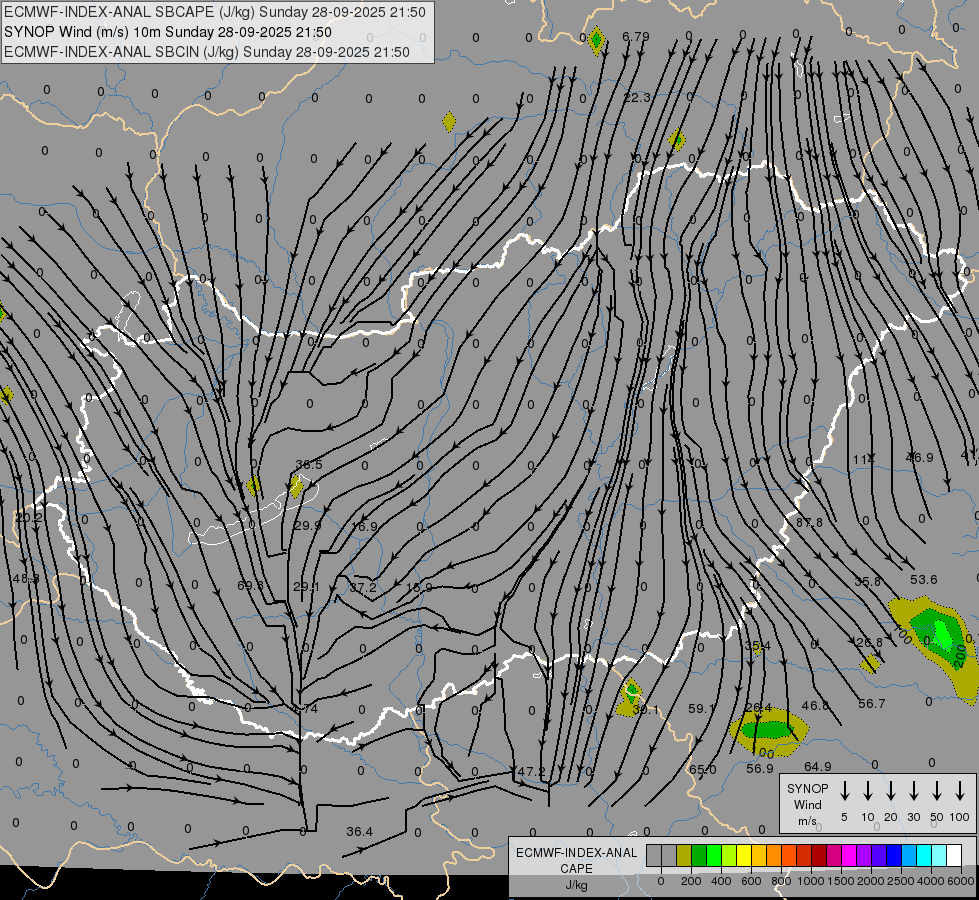Click the 35.8 value on the map
This screenshot has height=900, width=979.
tap(867, 582)
